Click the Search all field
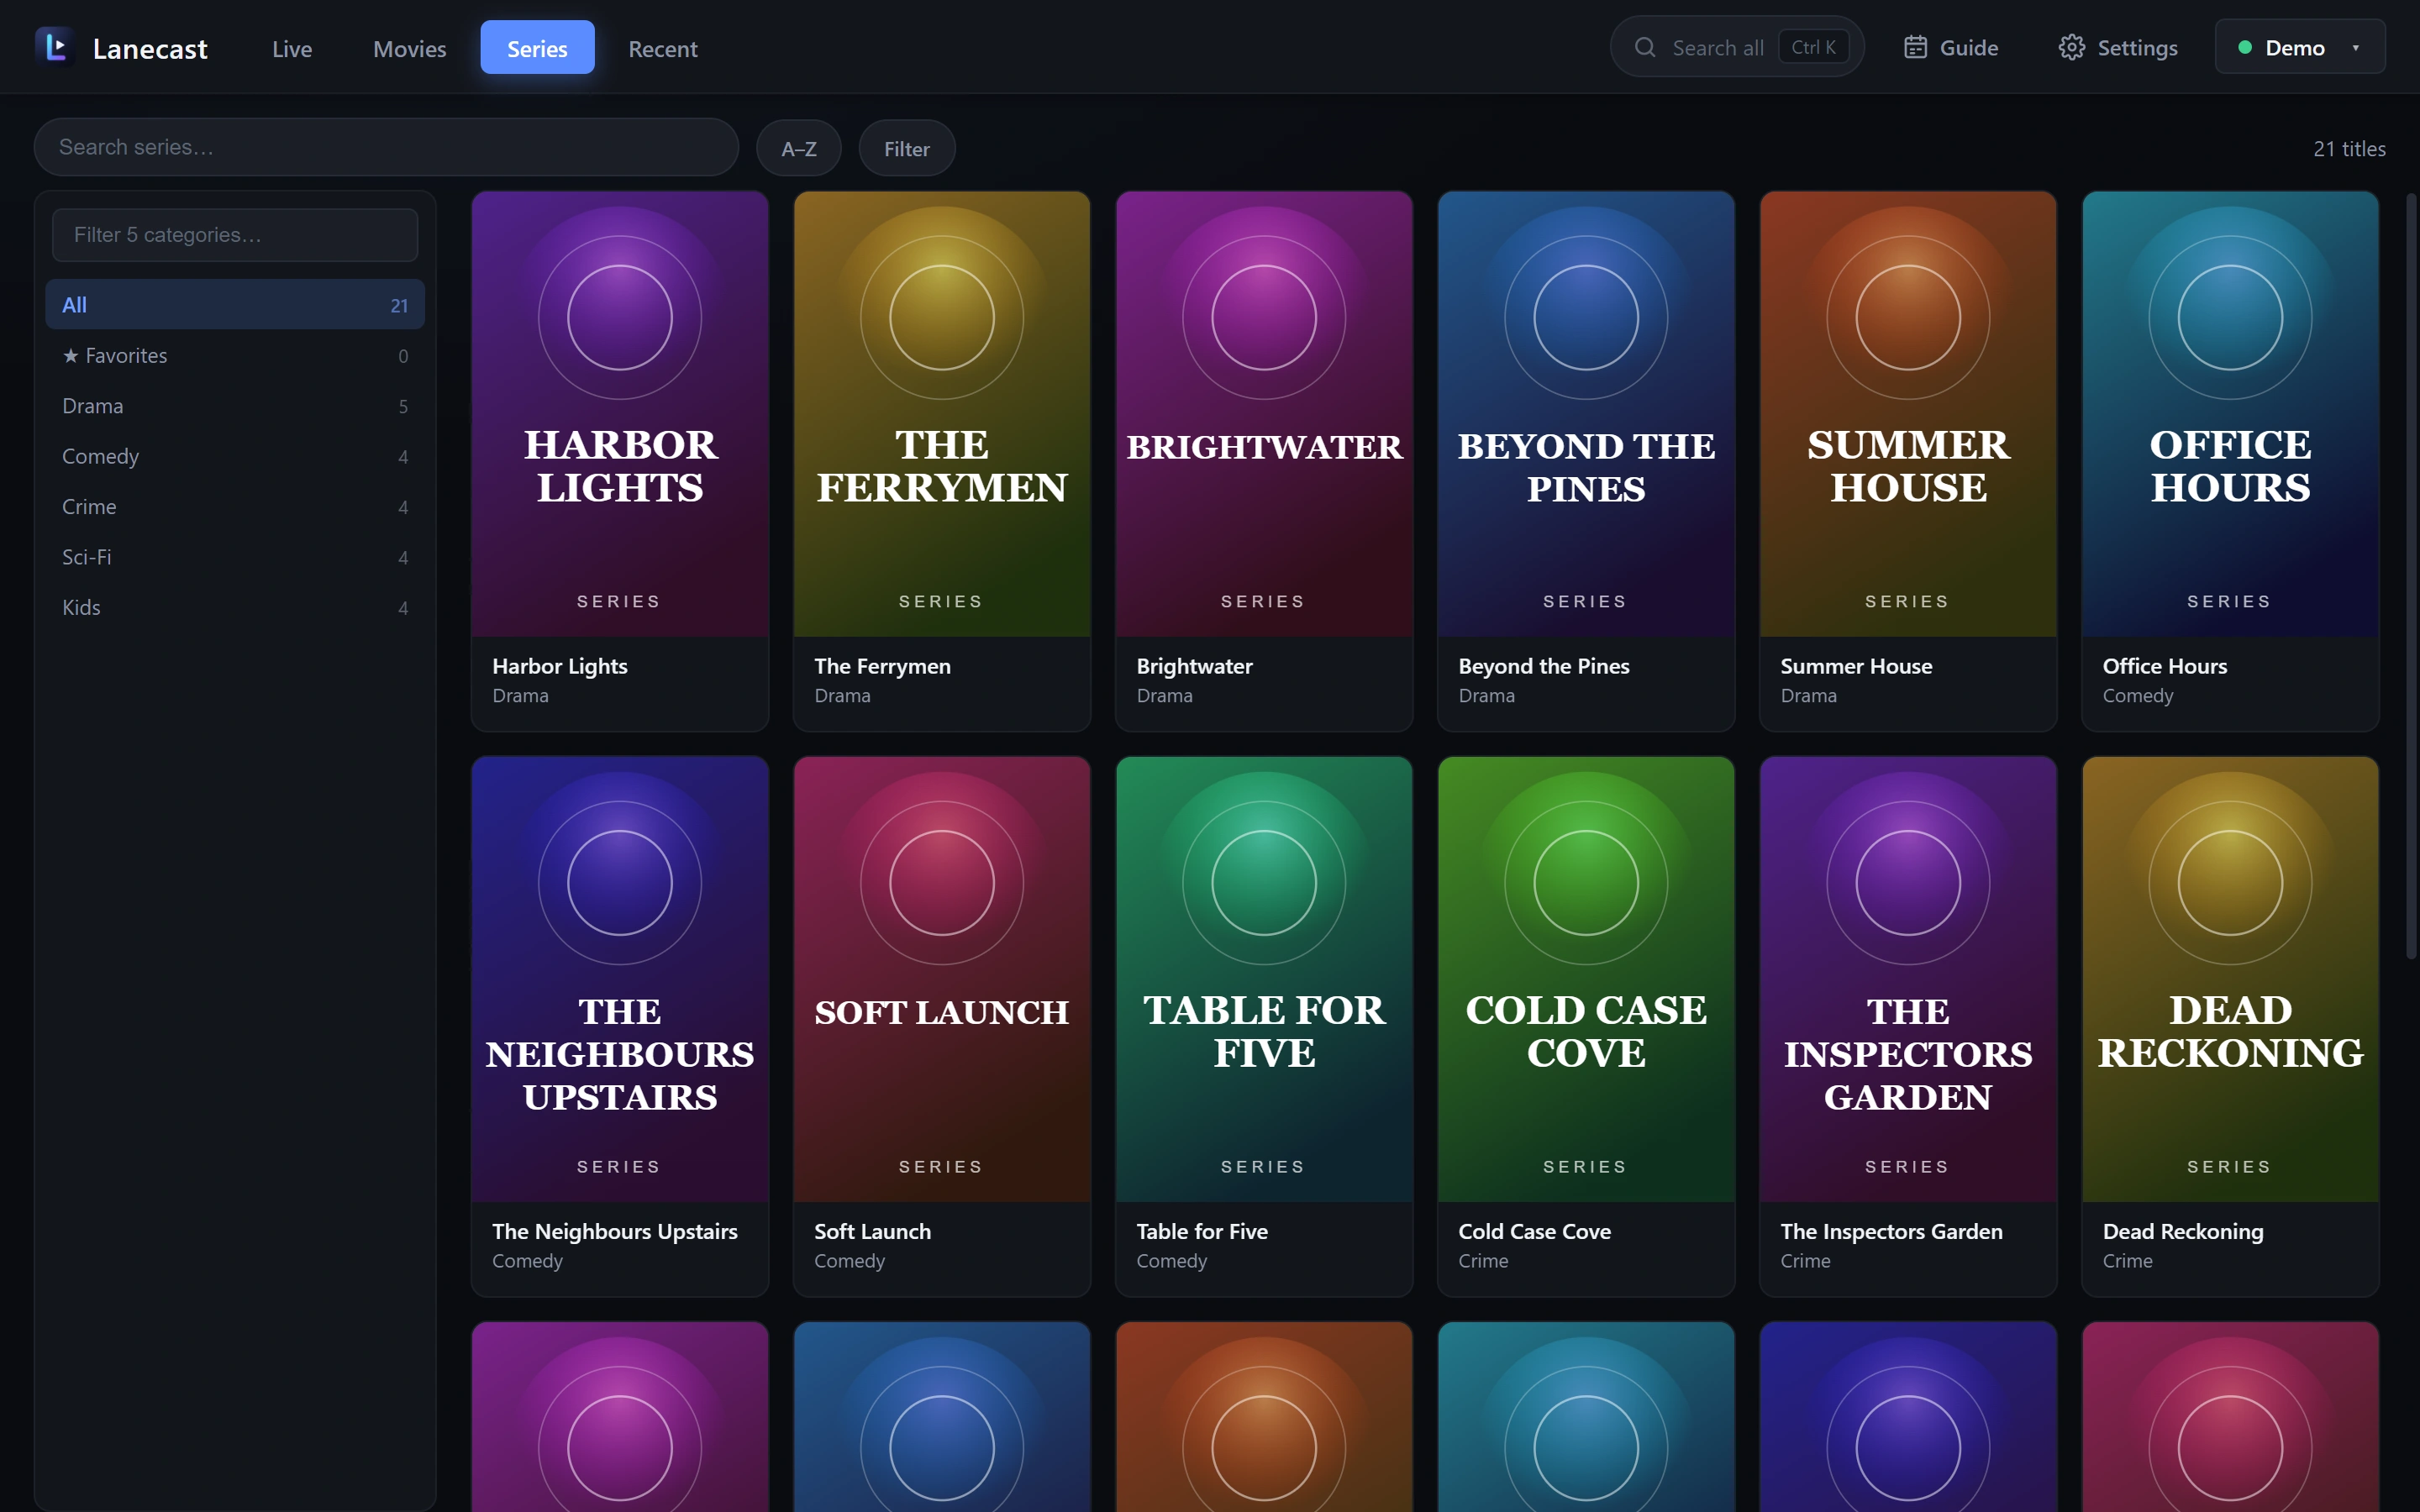 [x=1736, y=47]
